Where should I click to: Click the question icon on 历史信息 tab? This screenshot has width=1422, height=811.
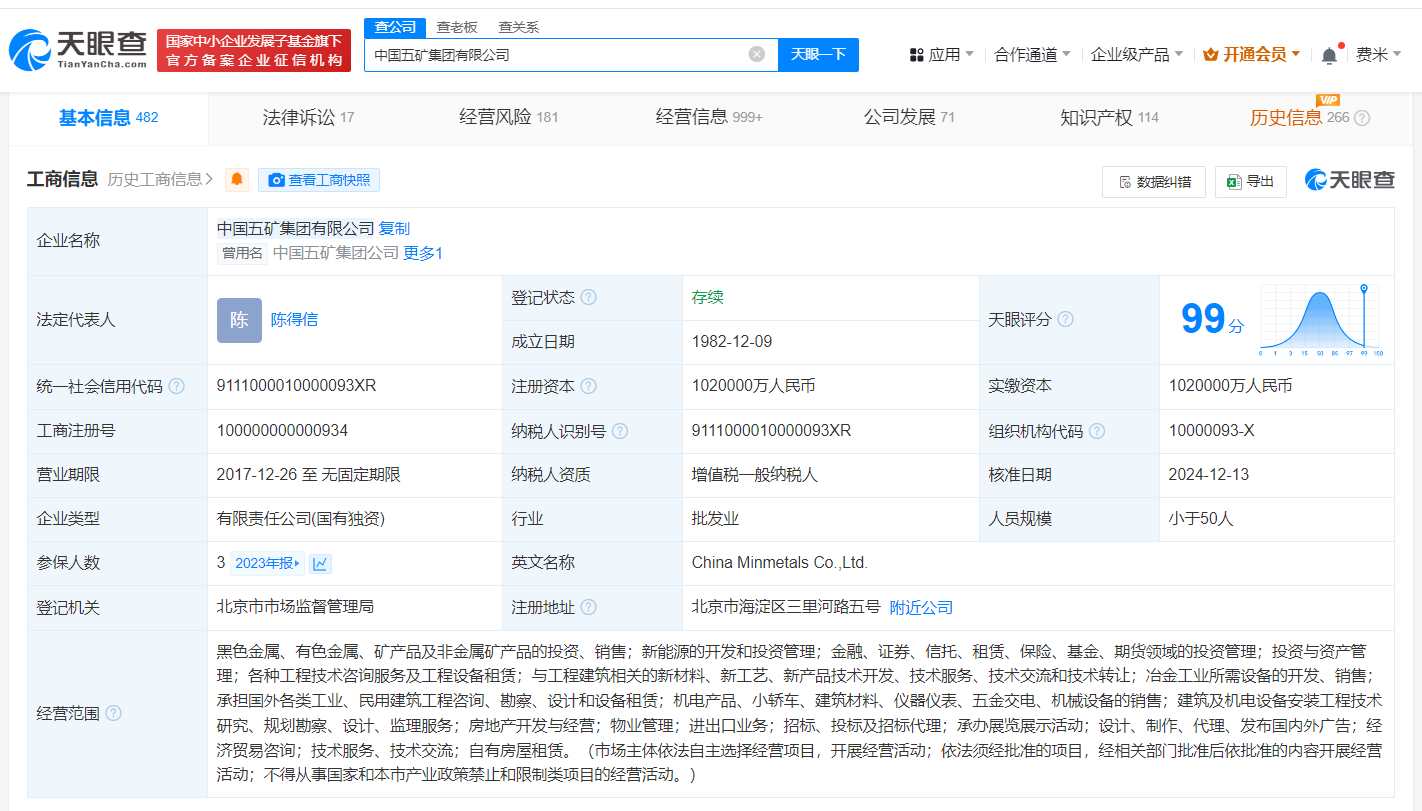[1362, 118]
